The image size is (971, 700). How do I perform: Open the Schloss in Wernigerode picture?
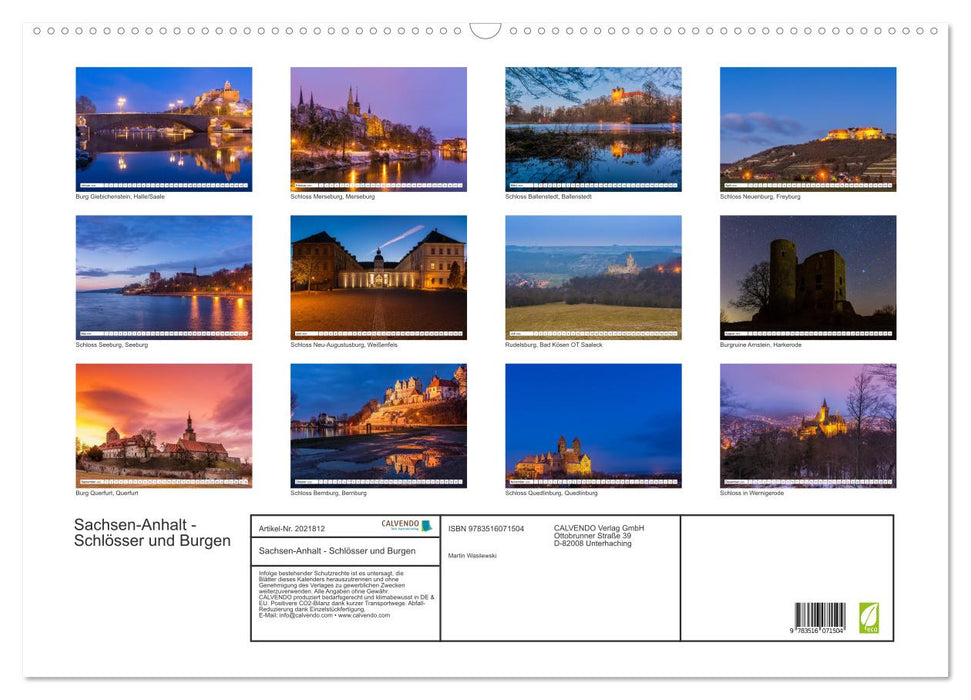click(808, 425)
